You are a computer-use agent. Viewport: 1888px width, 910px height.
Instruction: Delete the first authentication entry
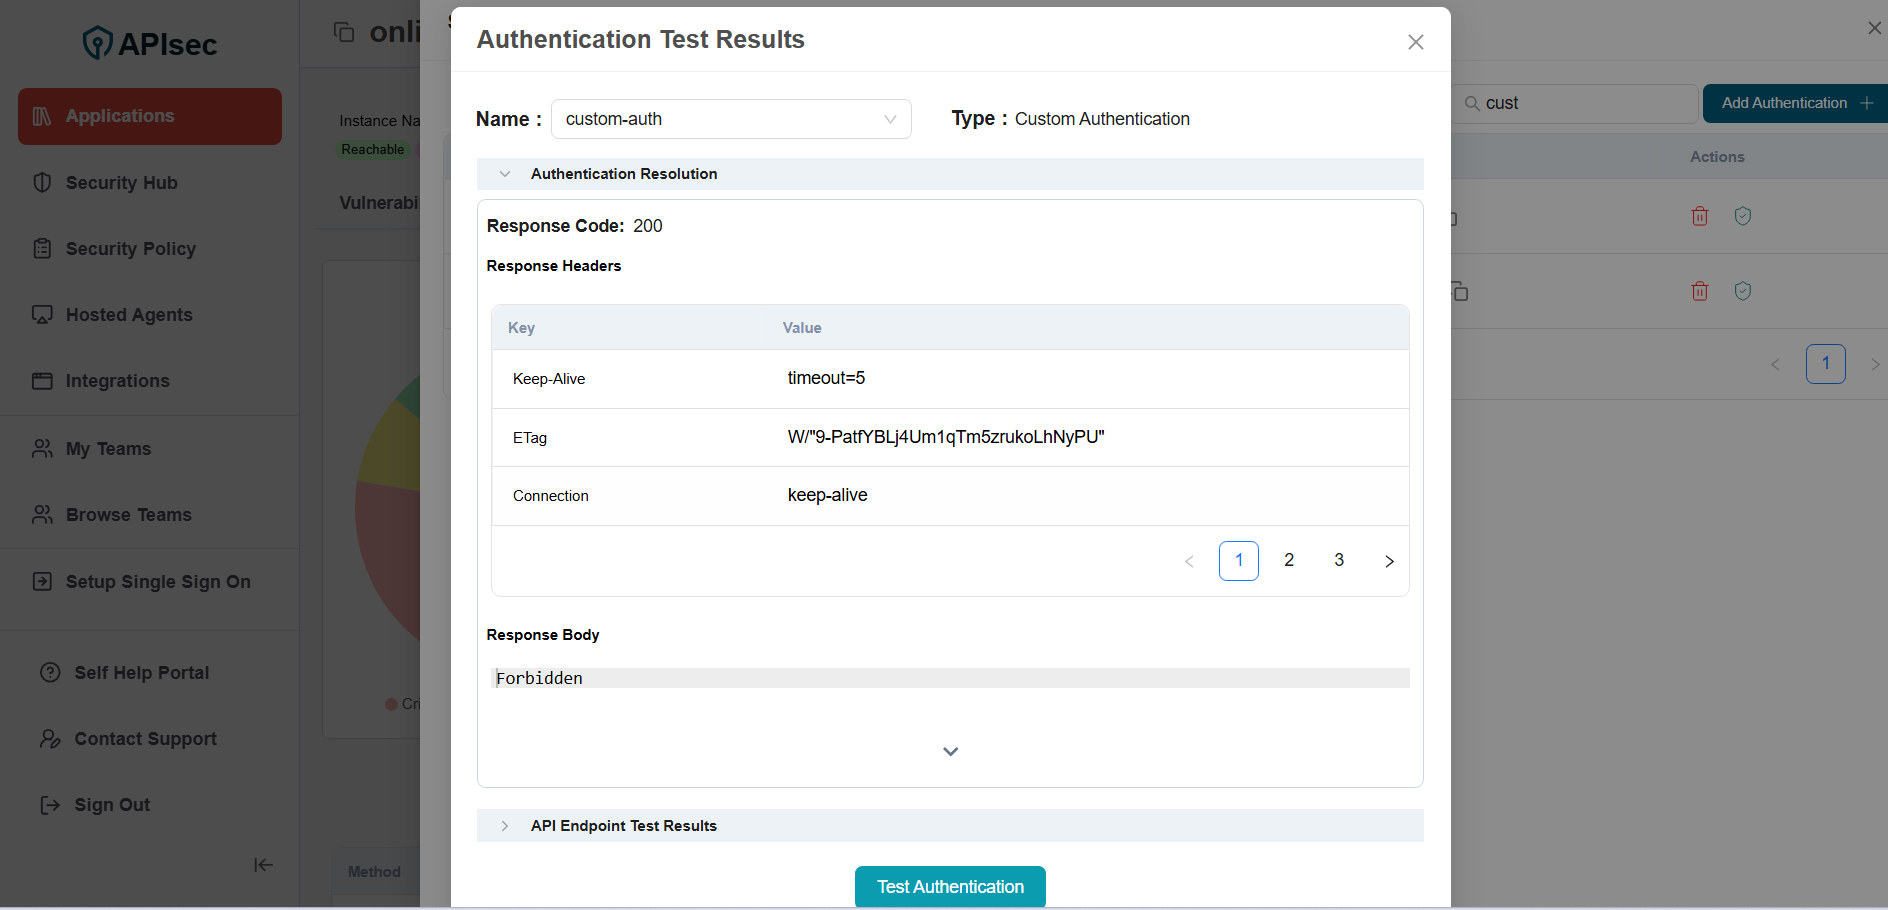coord(1699,215)
